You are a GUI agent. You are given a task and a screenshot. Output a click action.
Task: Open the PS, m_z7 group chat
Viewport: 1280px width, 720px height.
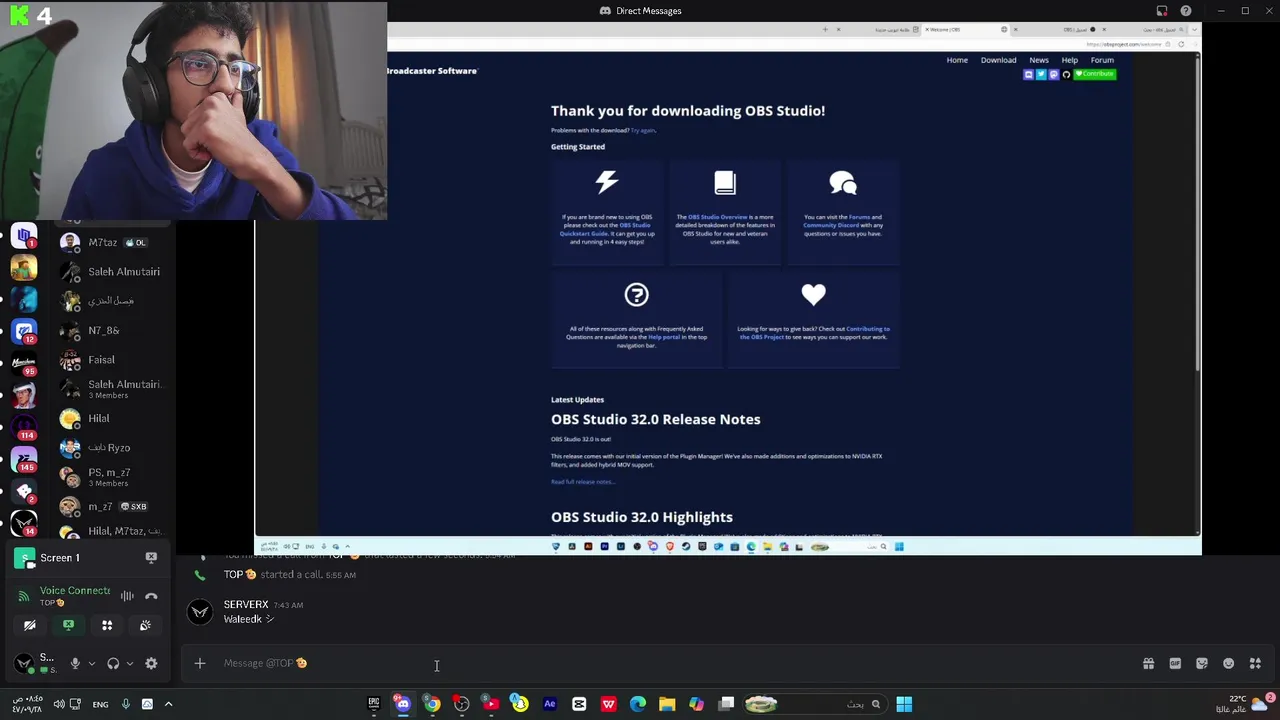click(112, 477)
